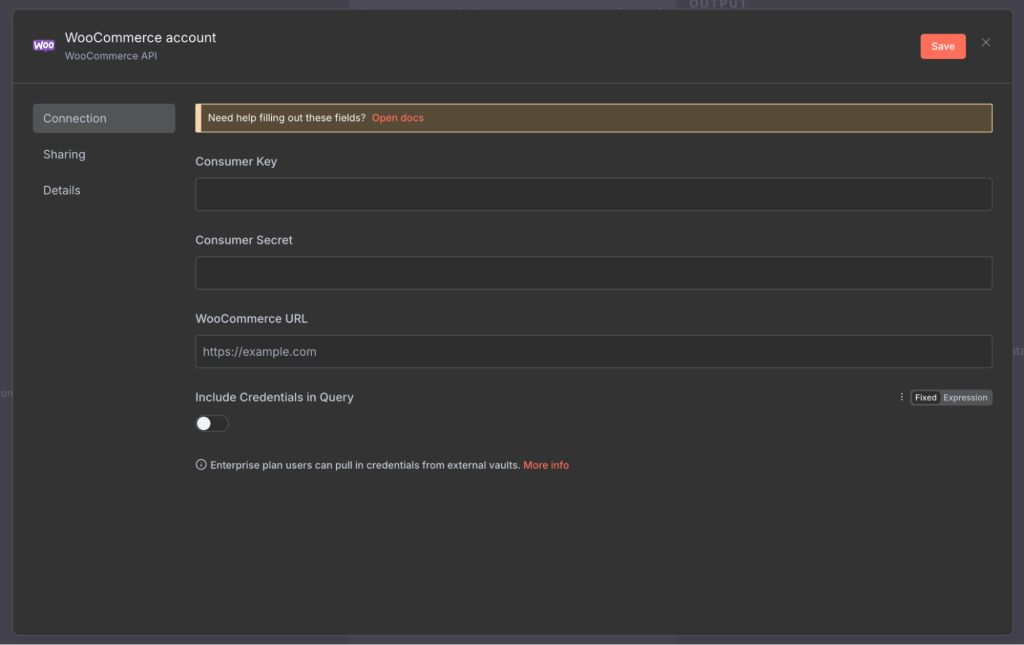The height and width of the screenshot is (645, 1024).
Task: Select the WooCommerce URL text box
Action: coord(593,352)
